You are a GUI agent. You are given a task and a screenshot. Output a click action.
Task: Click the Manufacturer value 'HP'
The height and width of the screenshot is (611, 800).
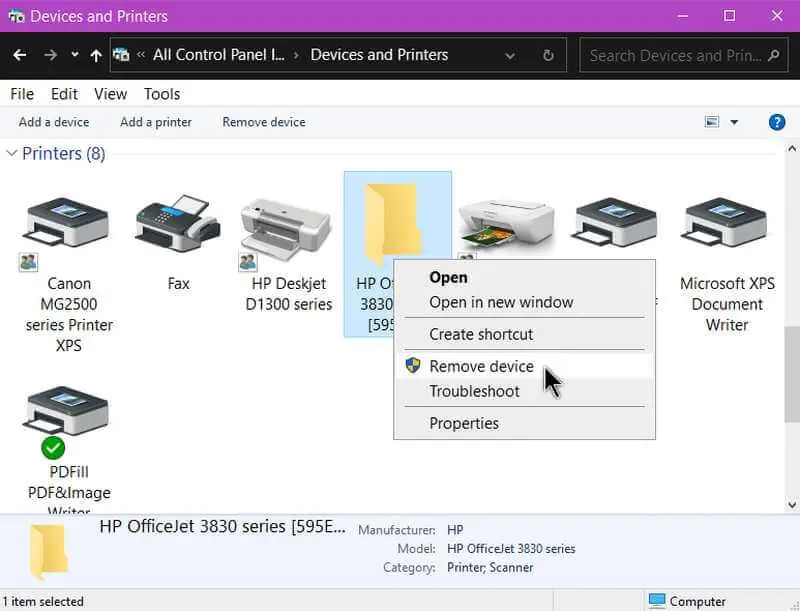tap(455, 530)
